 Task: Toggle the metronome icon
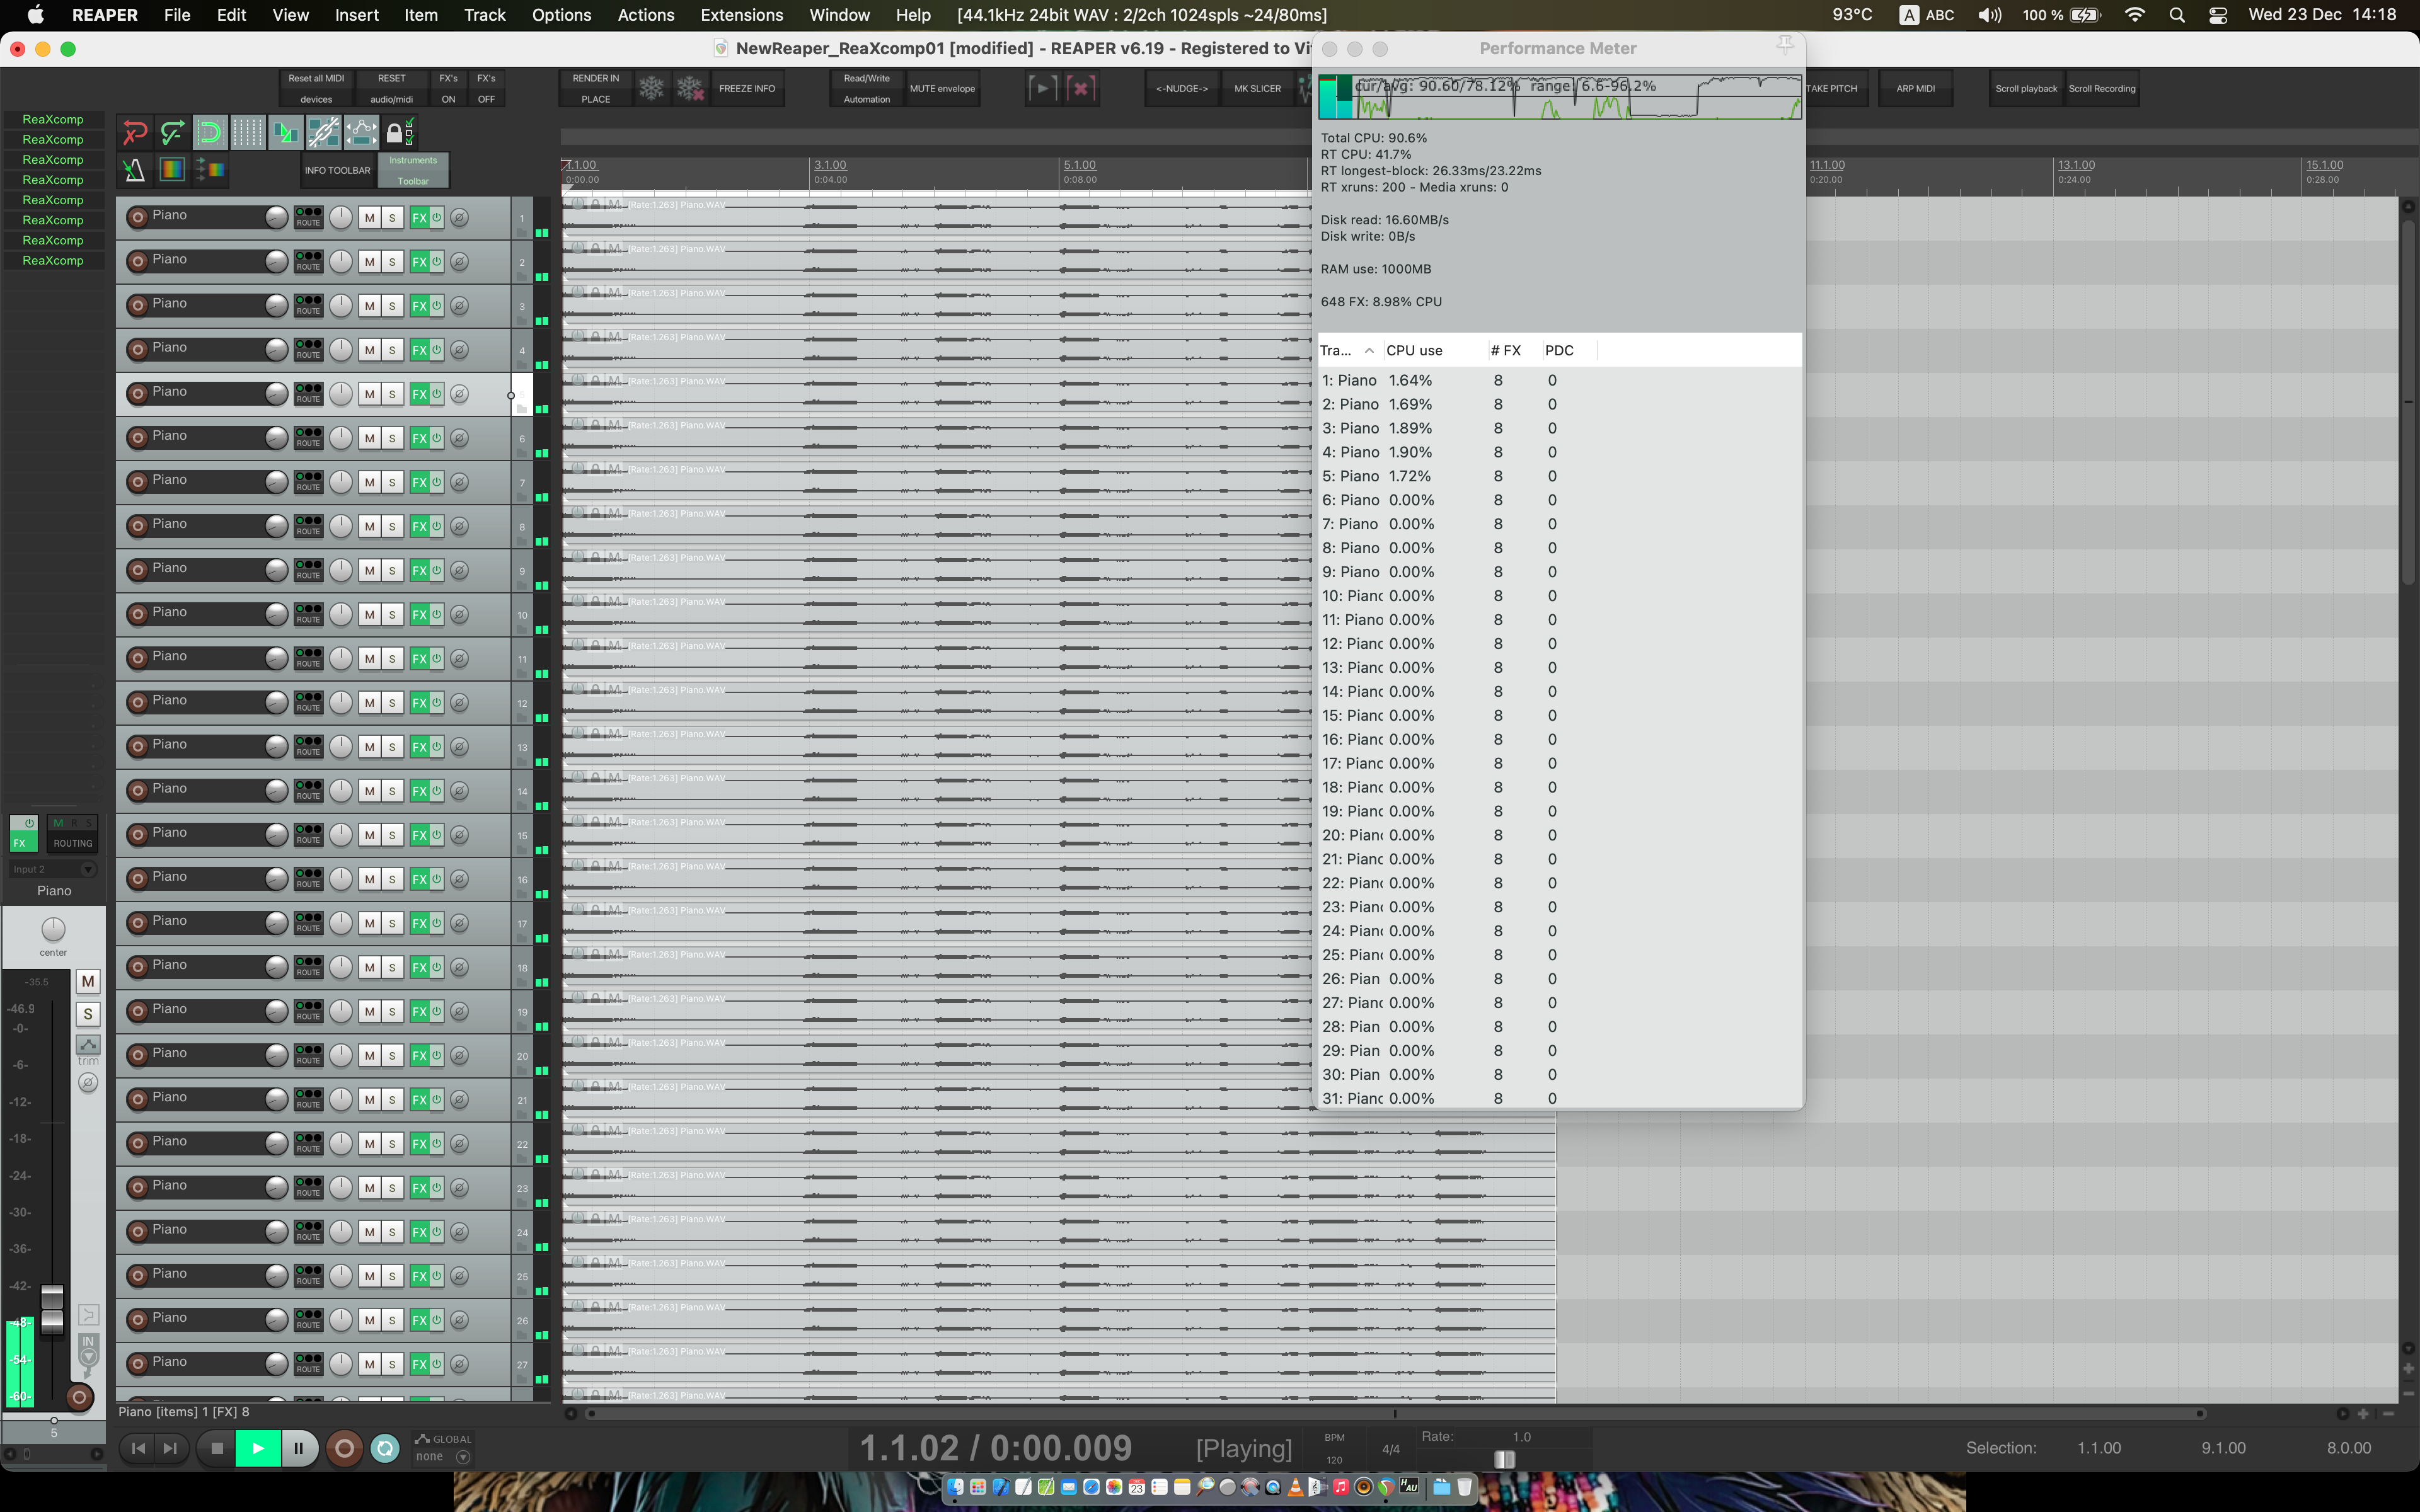click(x=135, y=170)
